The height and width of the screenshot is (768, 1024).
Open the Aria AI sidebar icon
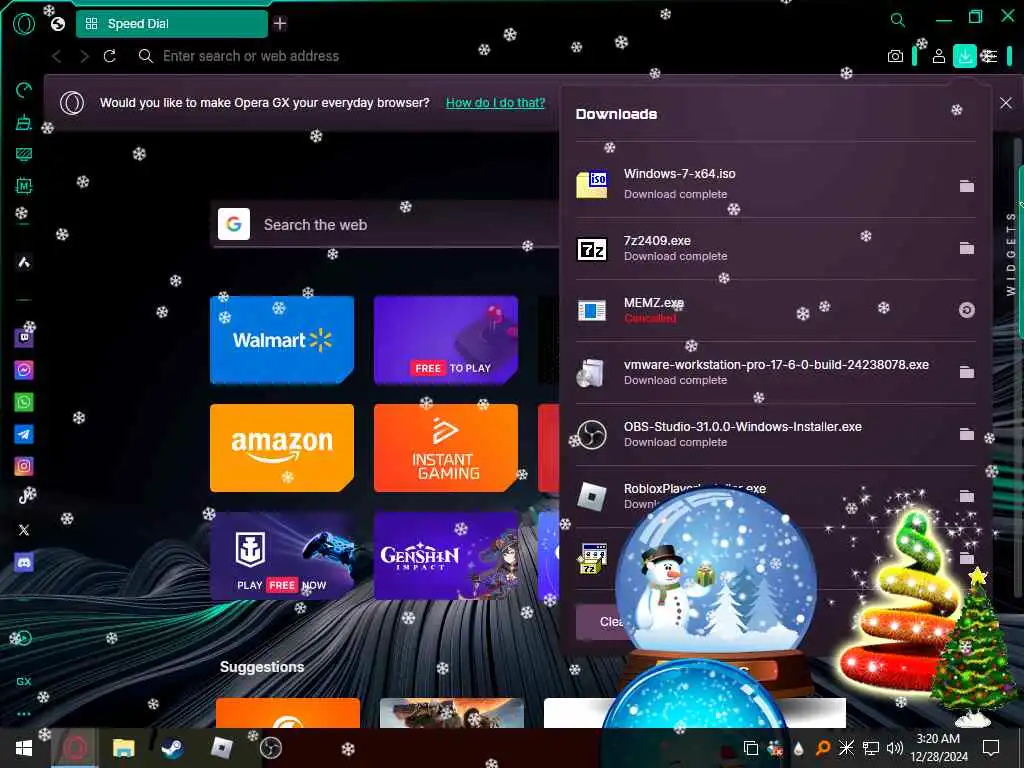pos(24,263)
